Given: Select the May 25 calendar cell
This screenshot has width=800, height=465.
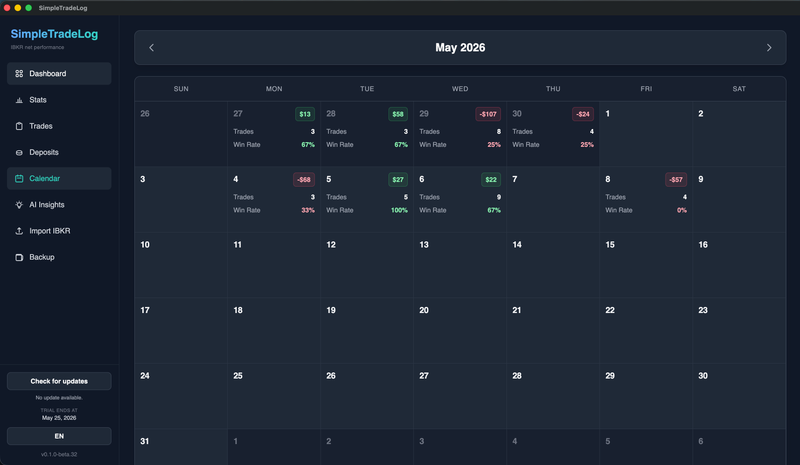Looking at the screenshot, I should (x=274, y=396).
